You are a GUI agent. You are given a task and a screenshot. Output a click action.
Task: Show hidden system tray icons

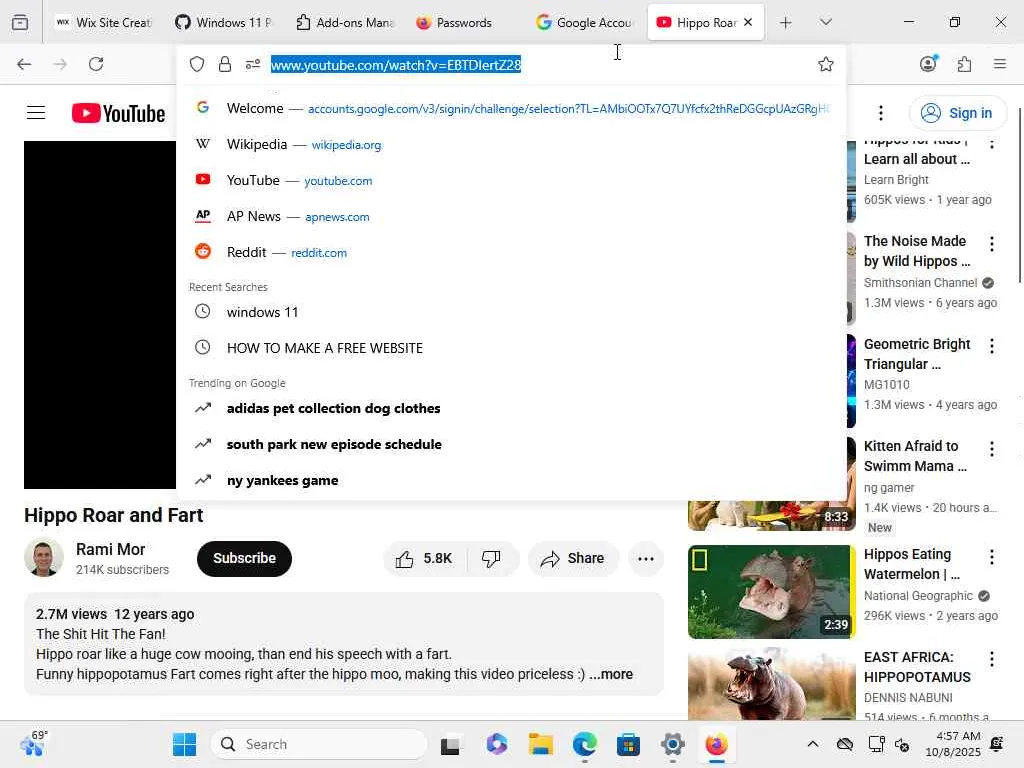812,744
